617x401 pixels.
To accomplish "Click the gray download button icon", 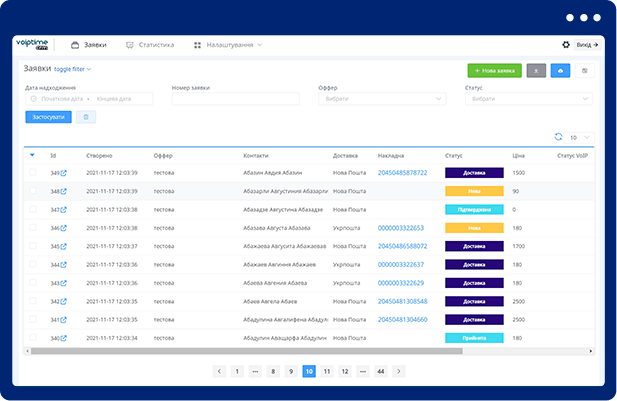I will 536,70.
